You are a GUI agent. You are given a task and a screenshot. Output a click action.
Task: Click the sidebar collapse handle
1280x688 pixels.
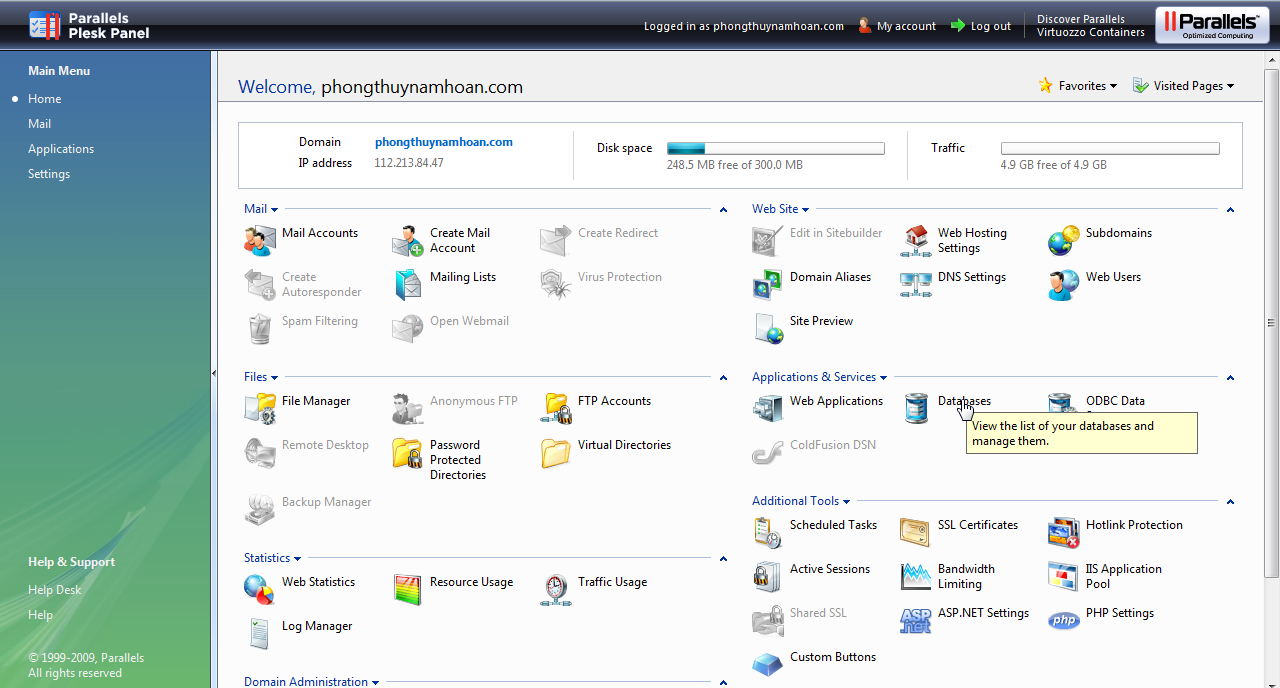click(x=214, y=373)
